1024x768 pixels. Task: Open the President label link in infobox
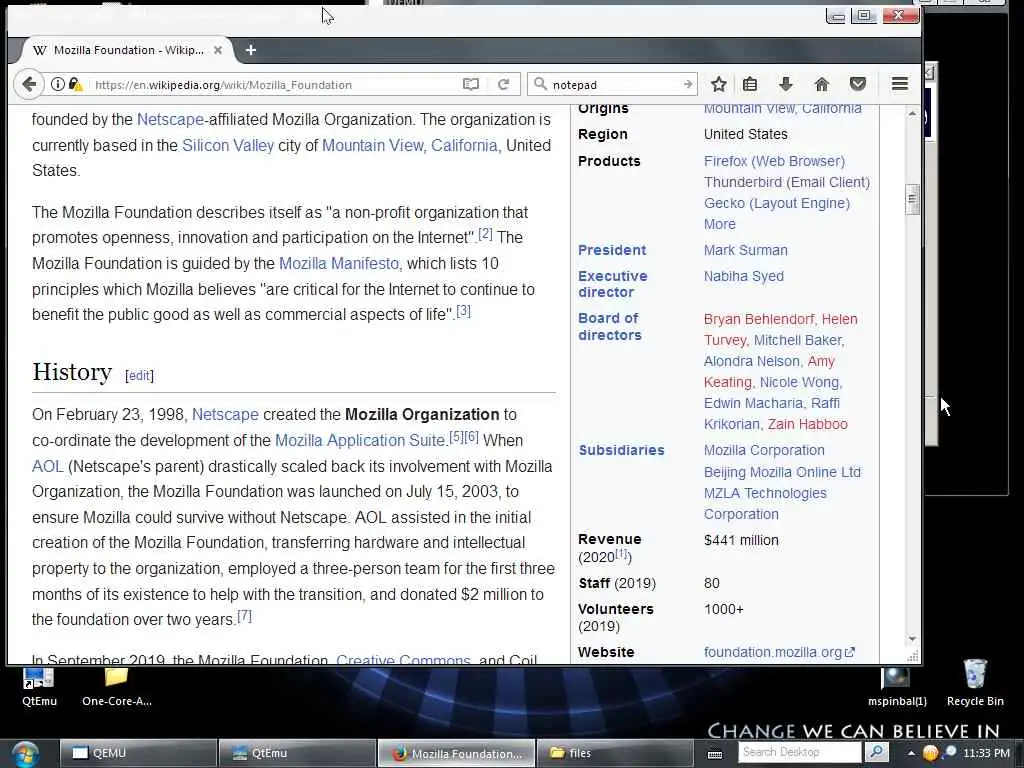[612, 250]
